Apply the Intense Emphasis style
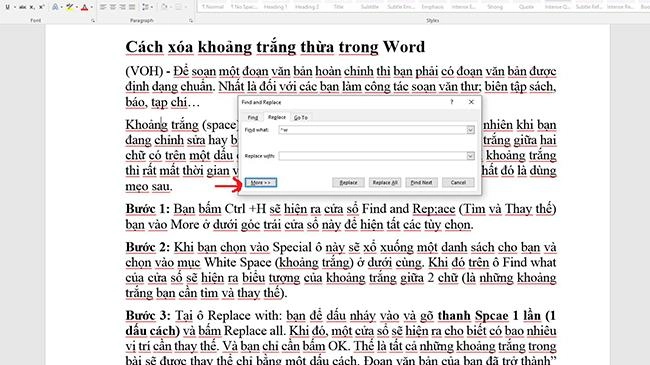650x365 pixels. pyautogui.click(x=463, y=7)
